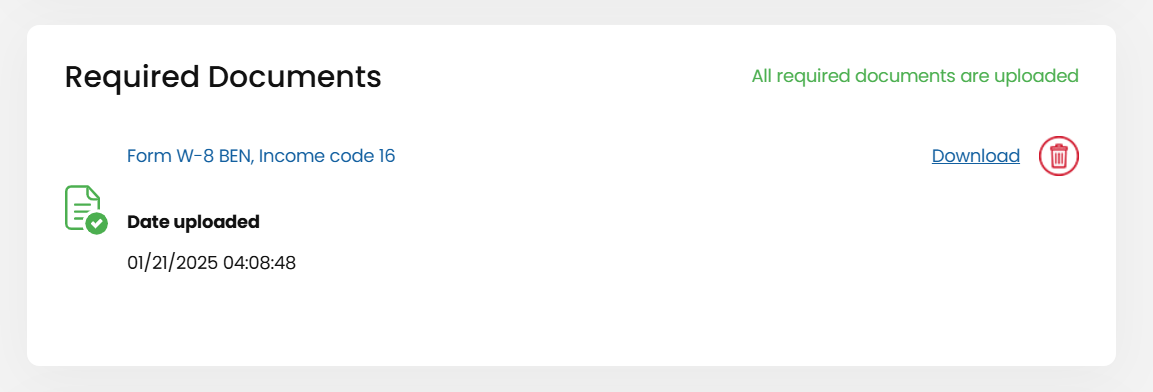Viewport: 1153px width, 392px height.
Task: Click the Required Documents heading
Action: point(223,77)
